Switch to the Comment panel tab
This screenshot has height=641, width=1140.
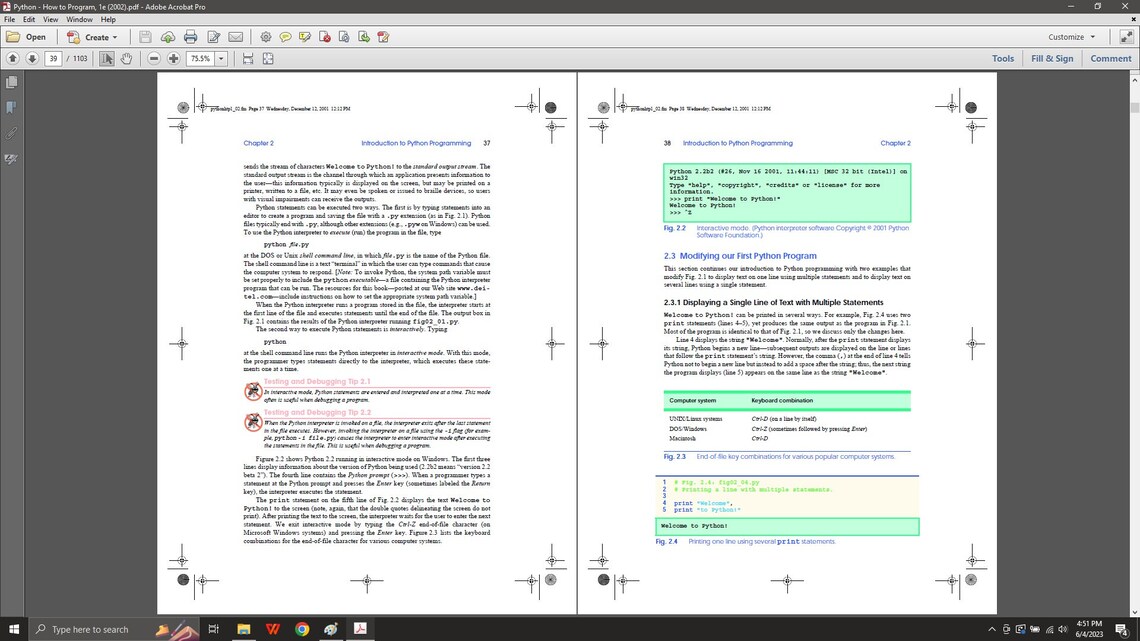point(1109,58)
